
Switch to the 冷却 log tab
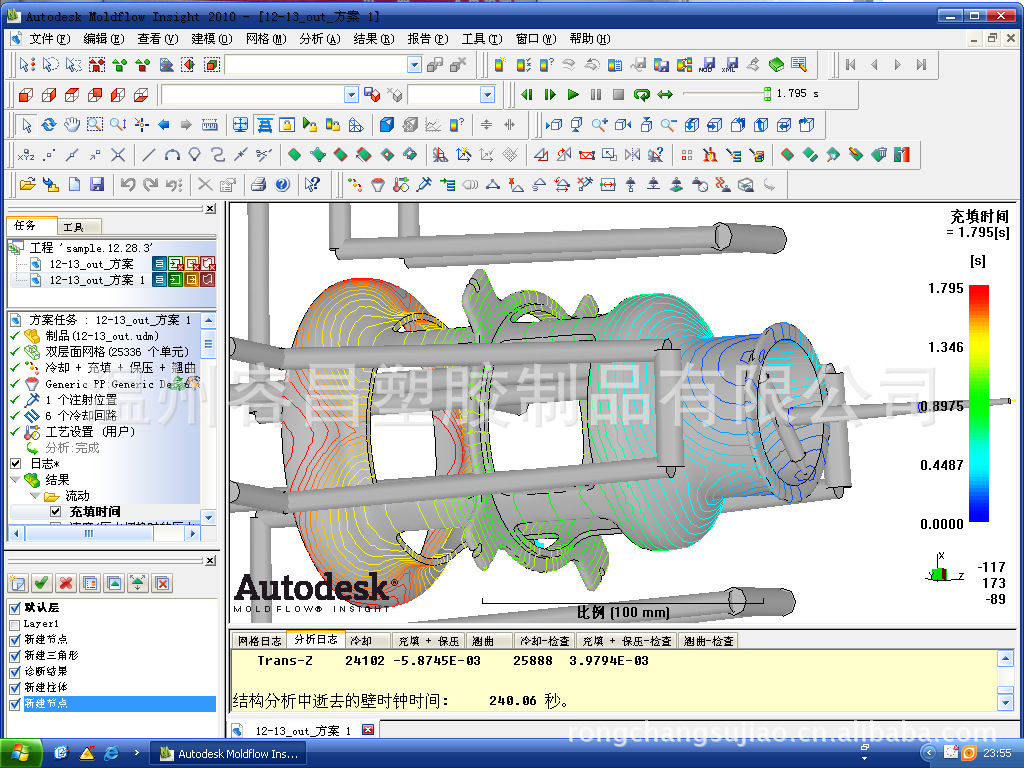point(369,641)
